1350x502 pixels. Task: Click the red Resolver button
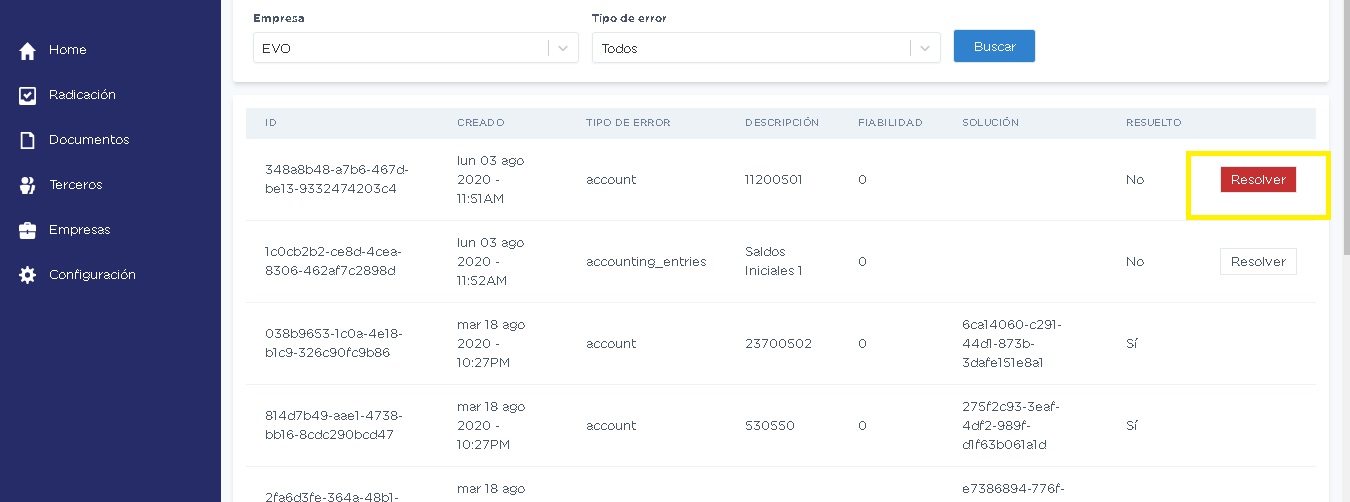point(1258,179)
